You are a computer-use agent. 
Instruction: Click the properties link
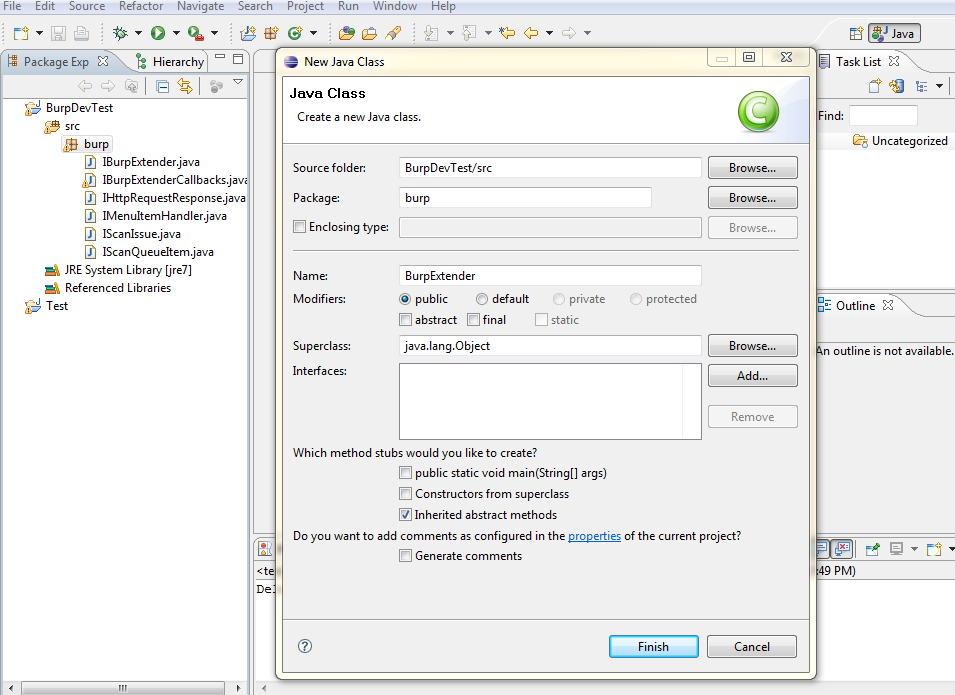(594, 536)
